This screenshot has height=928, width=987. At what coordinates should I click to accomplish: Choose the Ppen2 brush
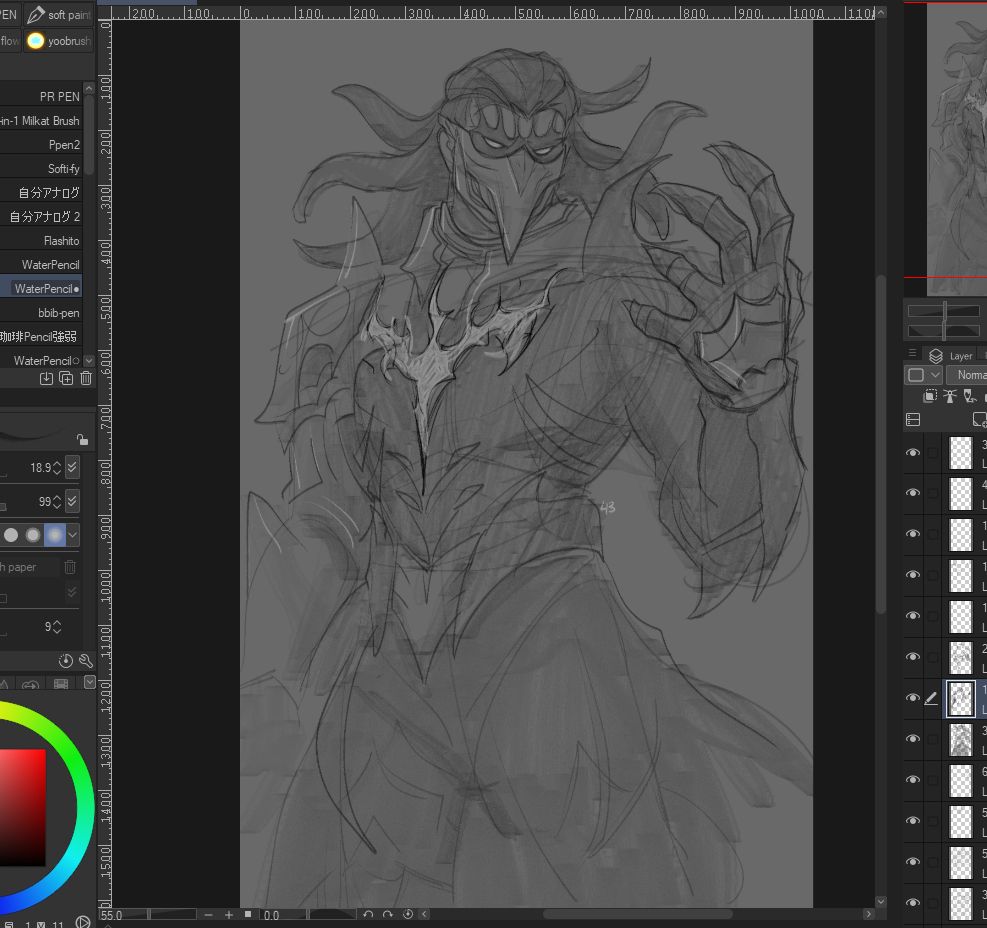[x=41, y=144]
